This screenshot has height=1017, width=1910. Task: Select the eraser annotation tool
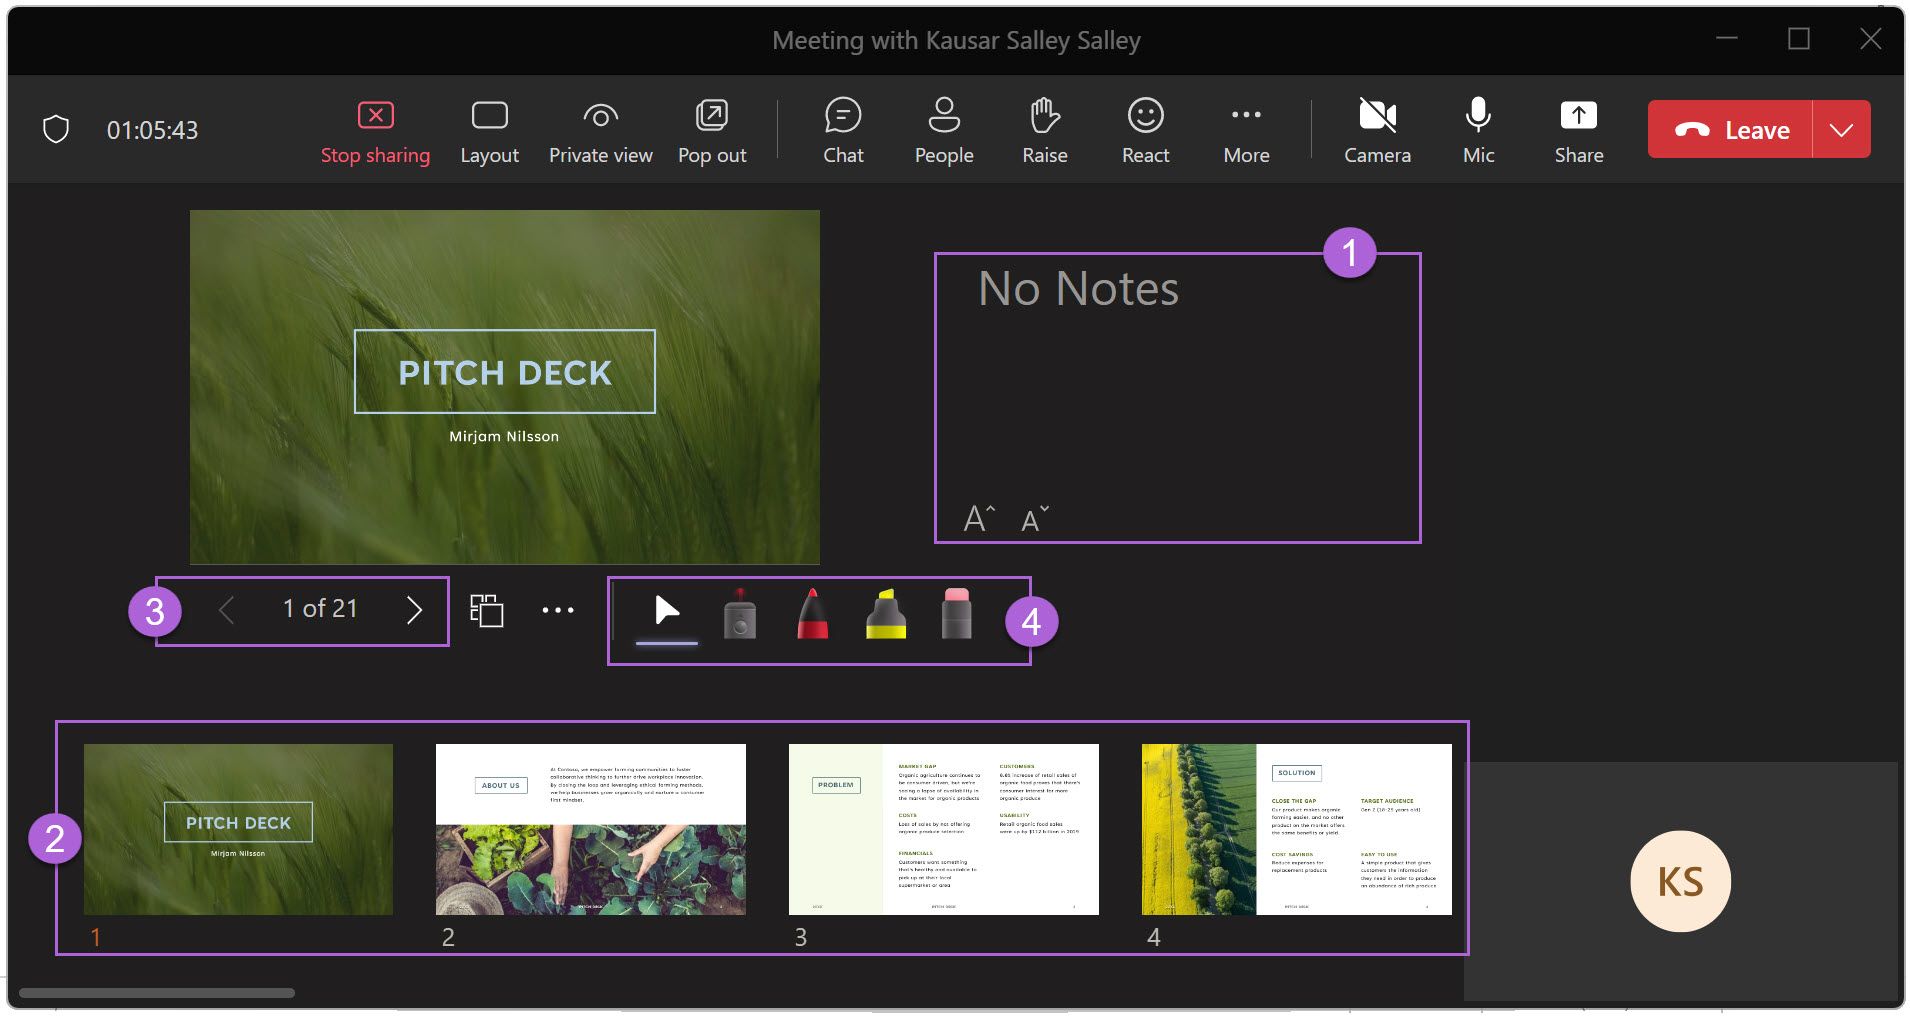click(x=956, y=614)
